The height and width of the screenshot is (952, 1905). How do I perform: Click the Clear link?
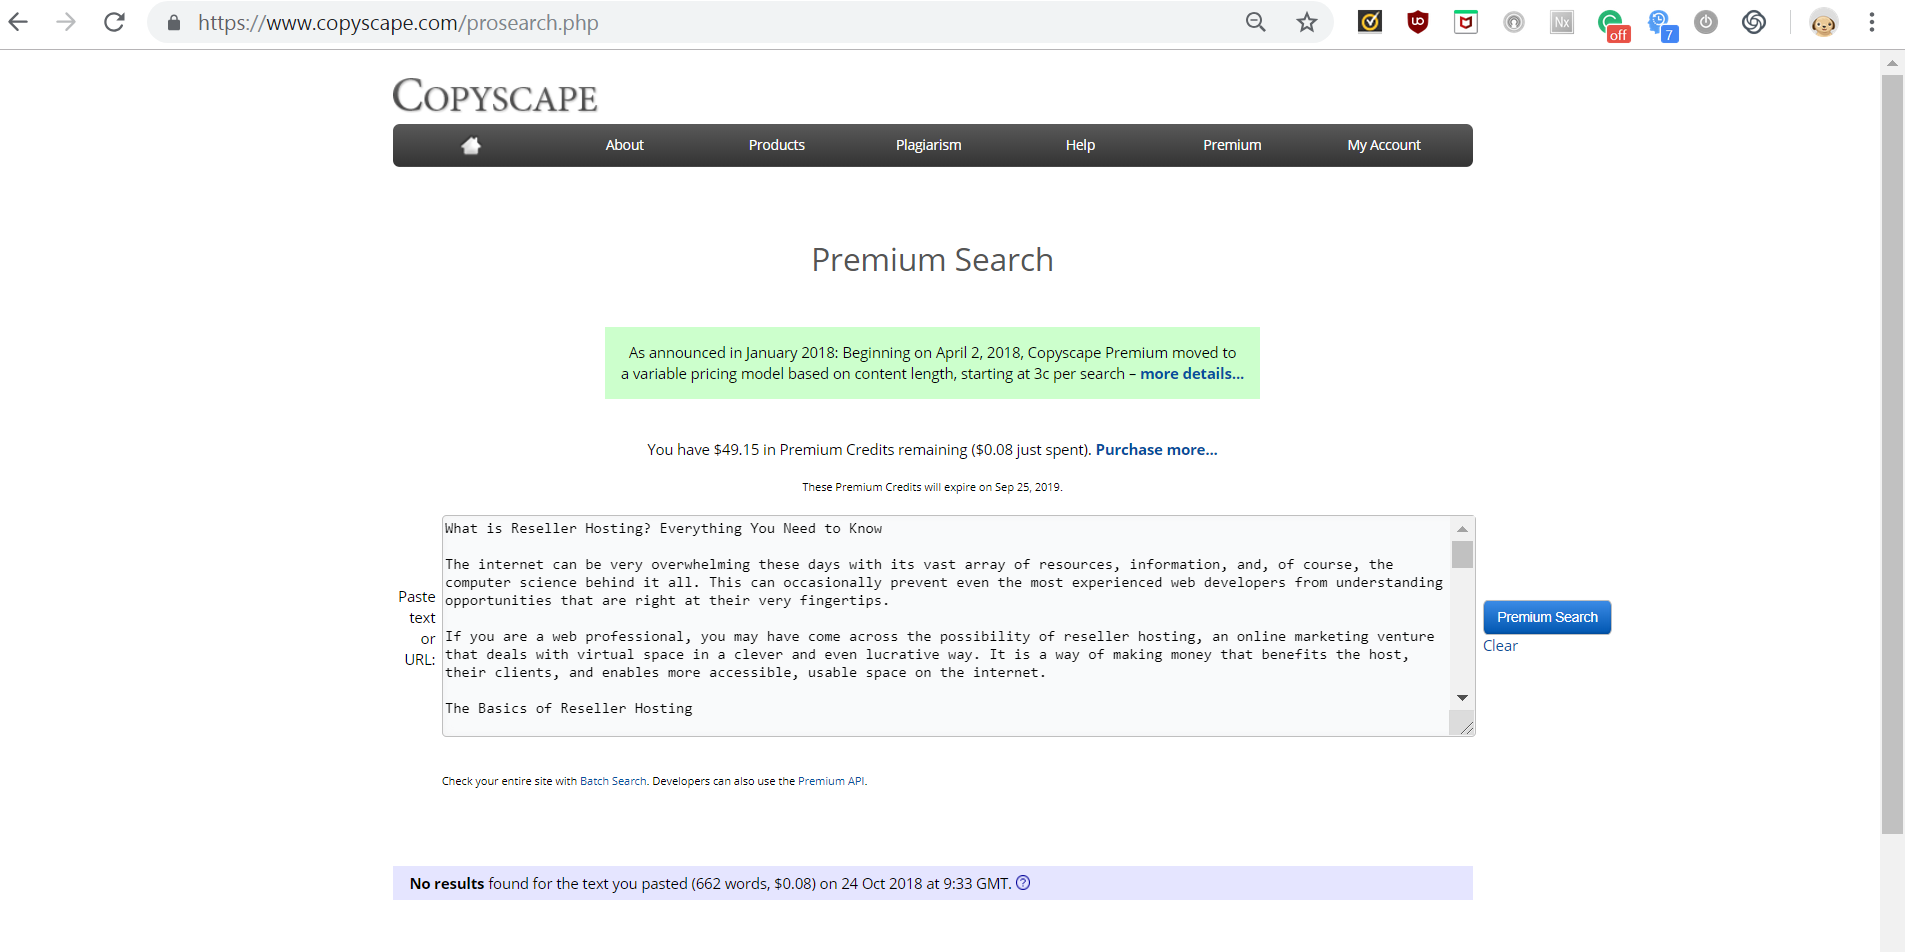(1500, 646)
